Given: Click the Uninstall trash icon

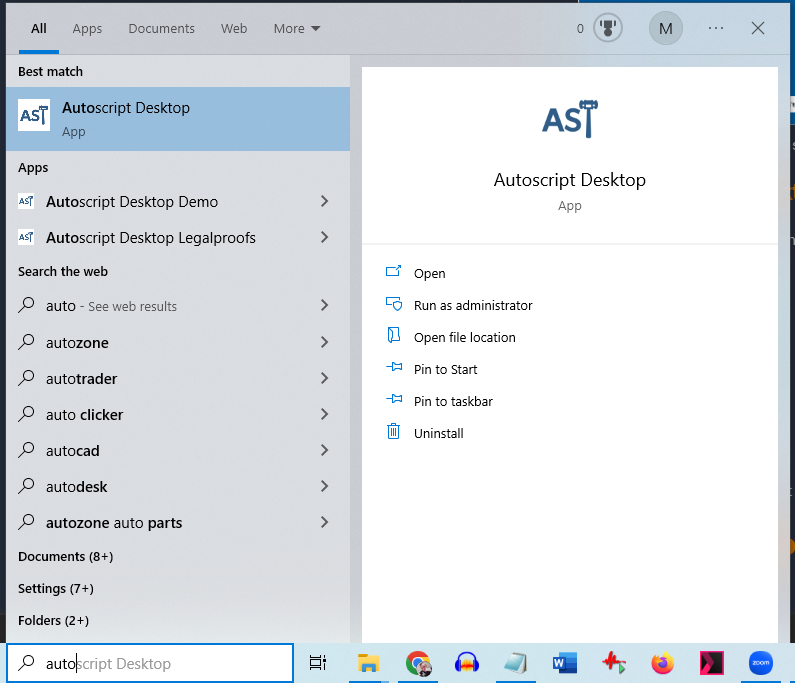Looking at the screenshot, I should pyautogui.click(x=393, y=432).
